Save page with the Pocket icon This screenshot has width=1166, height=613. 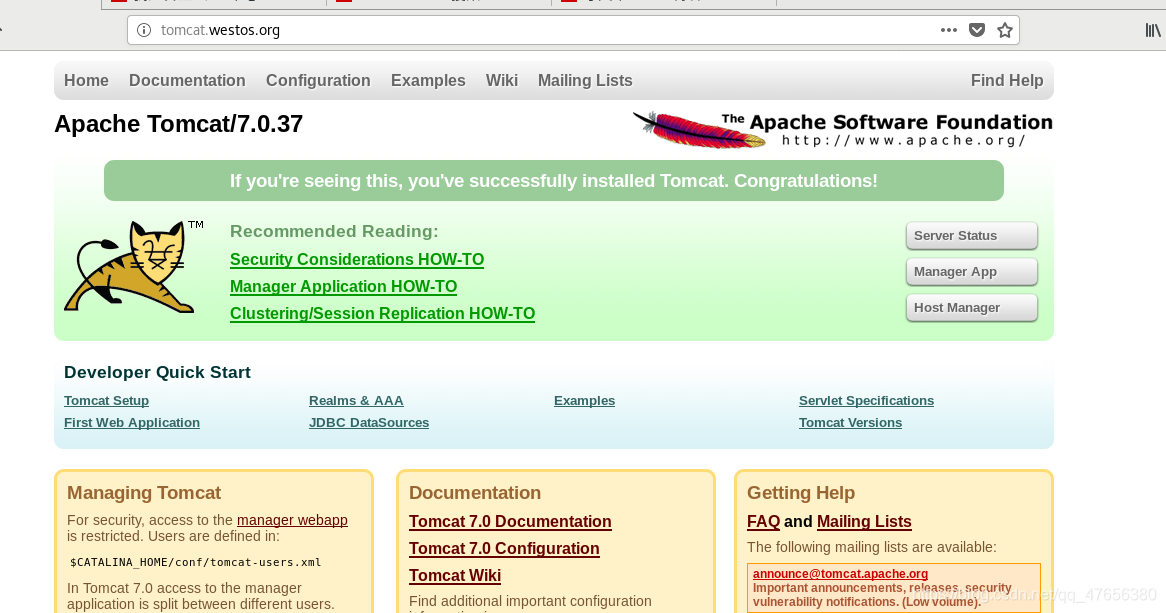(977, 30)
